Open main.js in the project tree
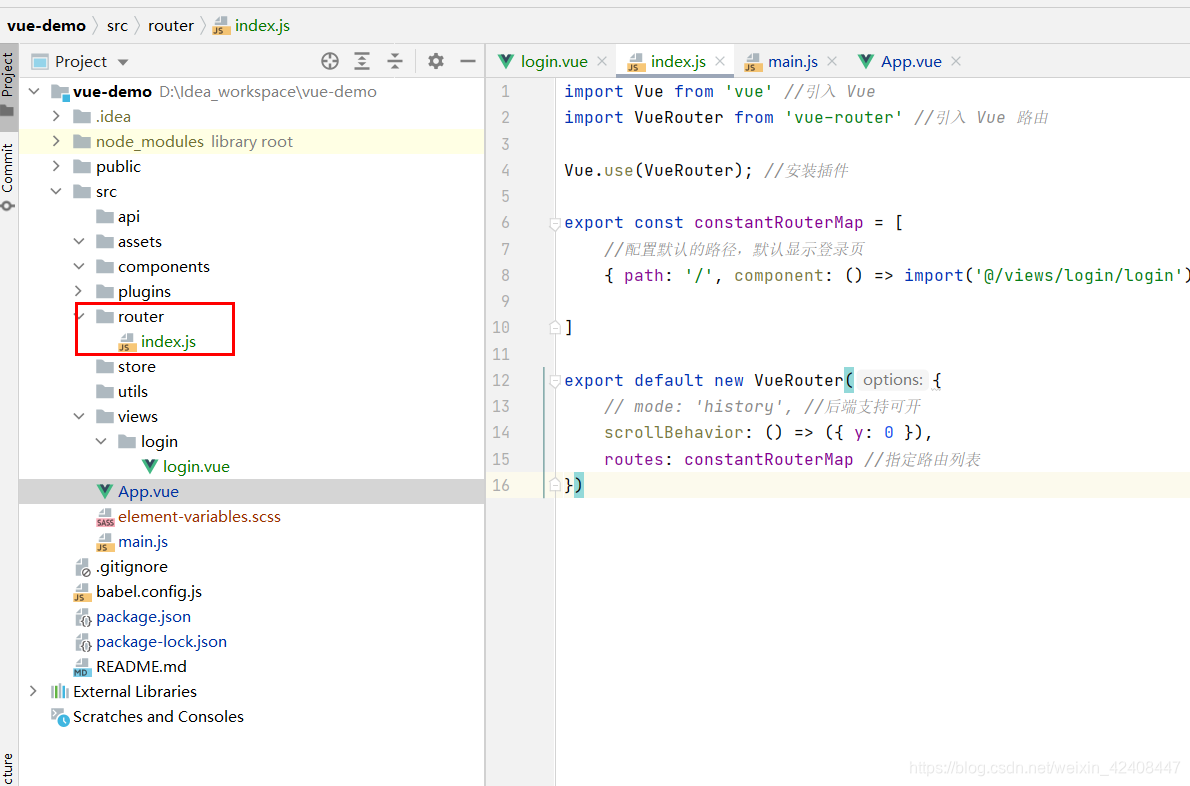The width and height of the screenshot is (1190, 786). point(143,542)
